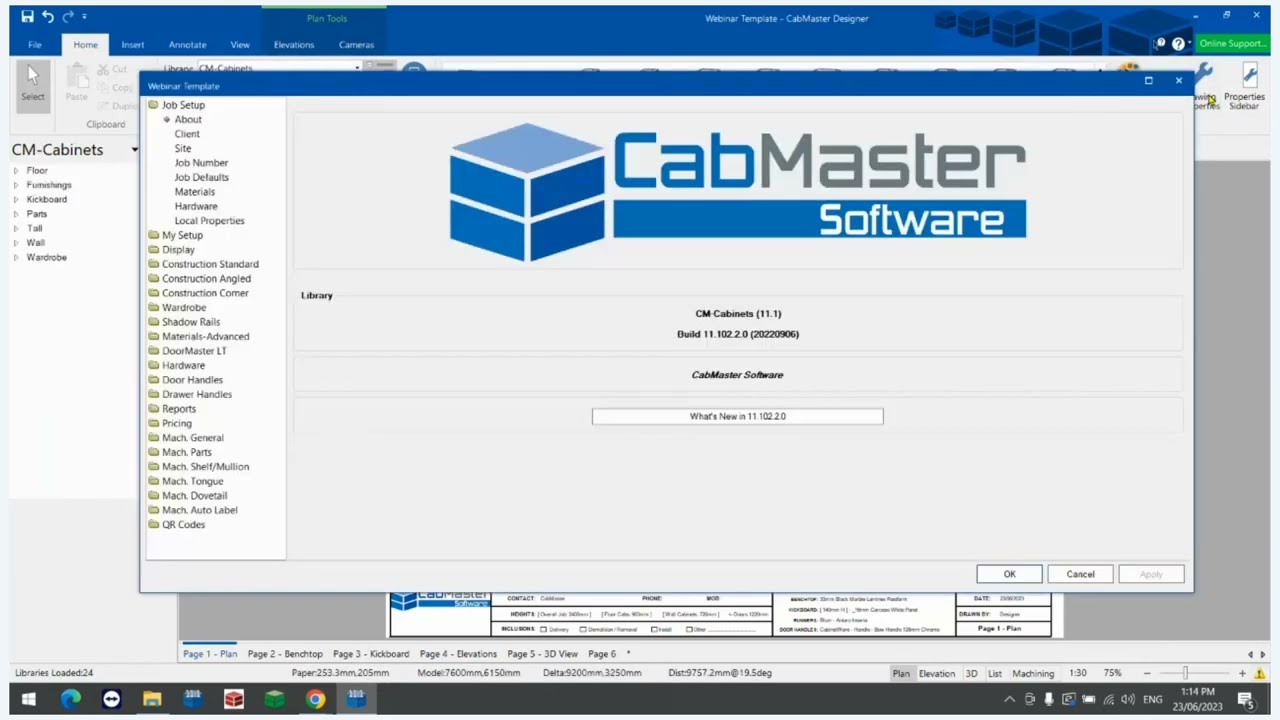Click What's New in 11.102.2.0 button

(x=737, y=416)
